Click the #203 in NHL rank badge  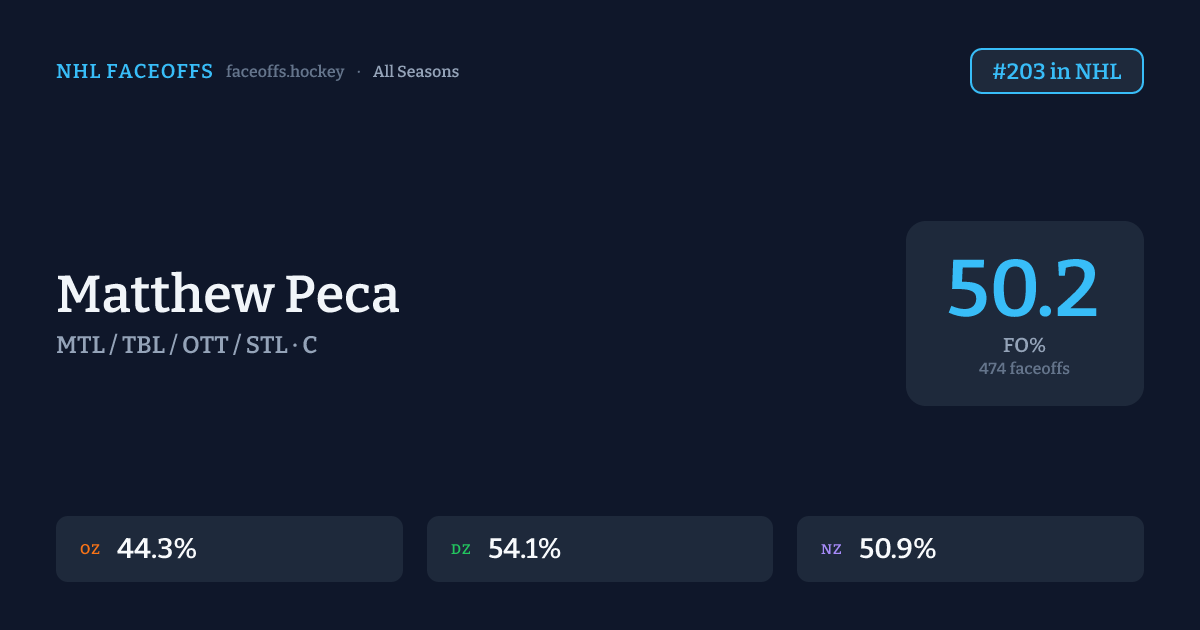coord(1056,72)
